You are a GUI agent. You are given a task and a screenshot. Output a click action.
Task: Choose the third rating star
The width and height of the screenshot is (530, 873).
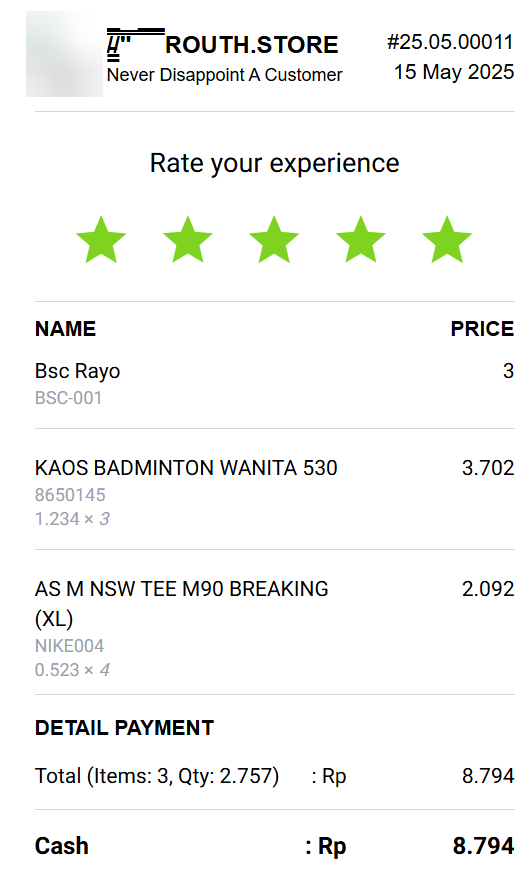[274, 240]
